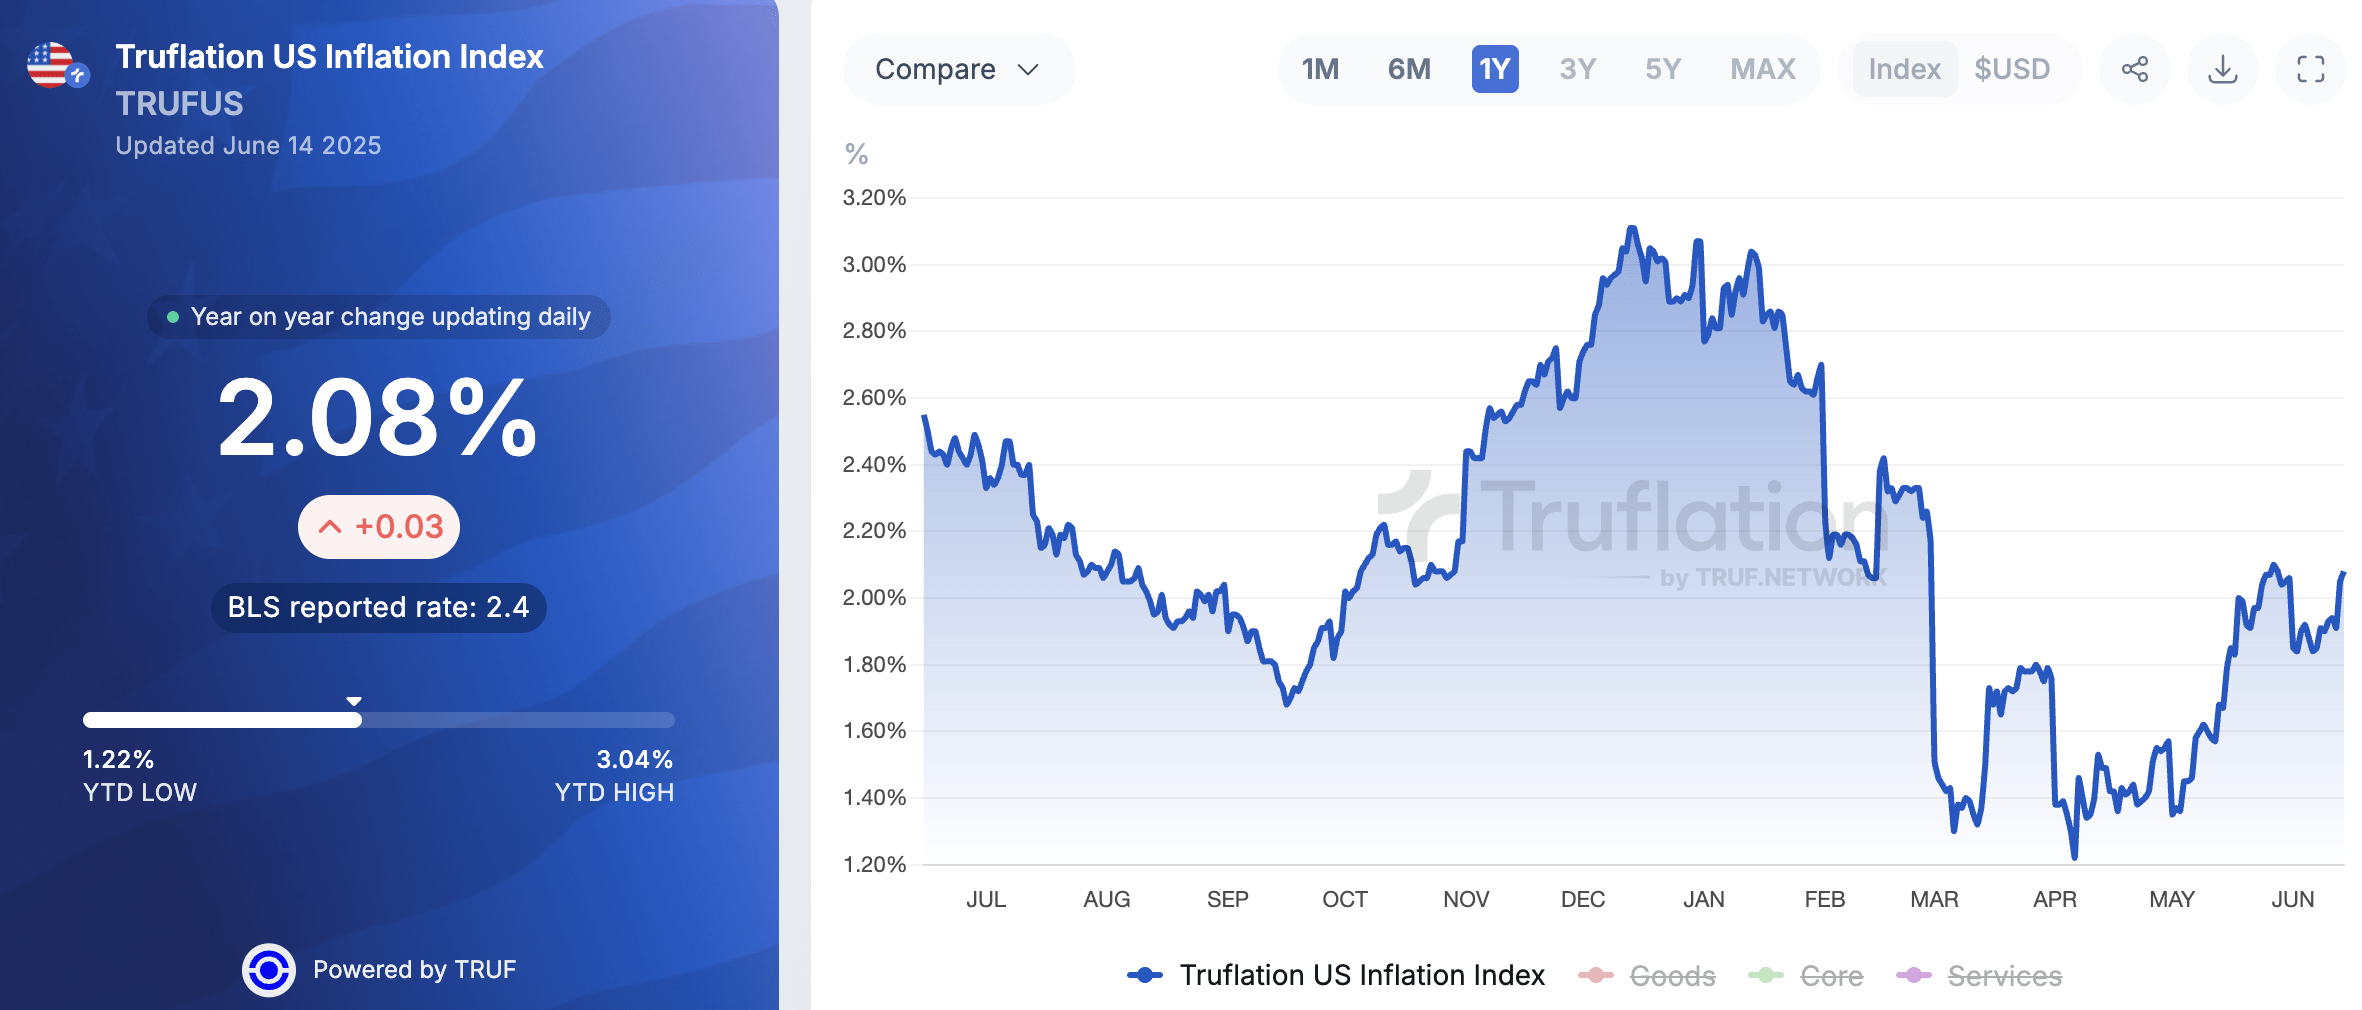2362x1010 pixels.
Task: Select the 6M timeframe tab
Action: click(1408, 69)
